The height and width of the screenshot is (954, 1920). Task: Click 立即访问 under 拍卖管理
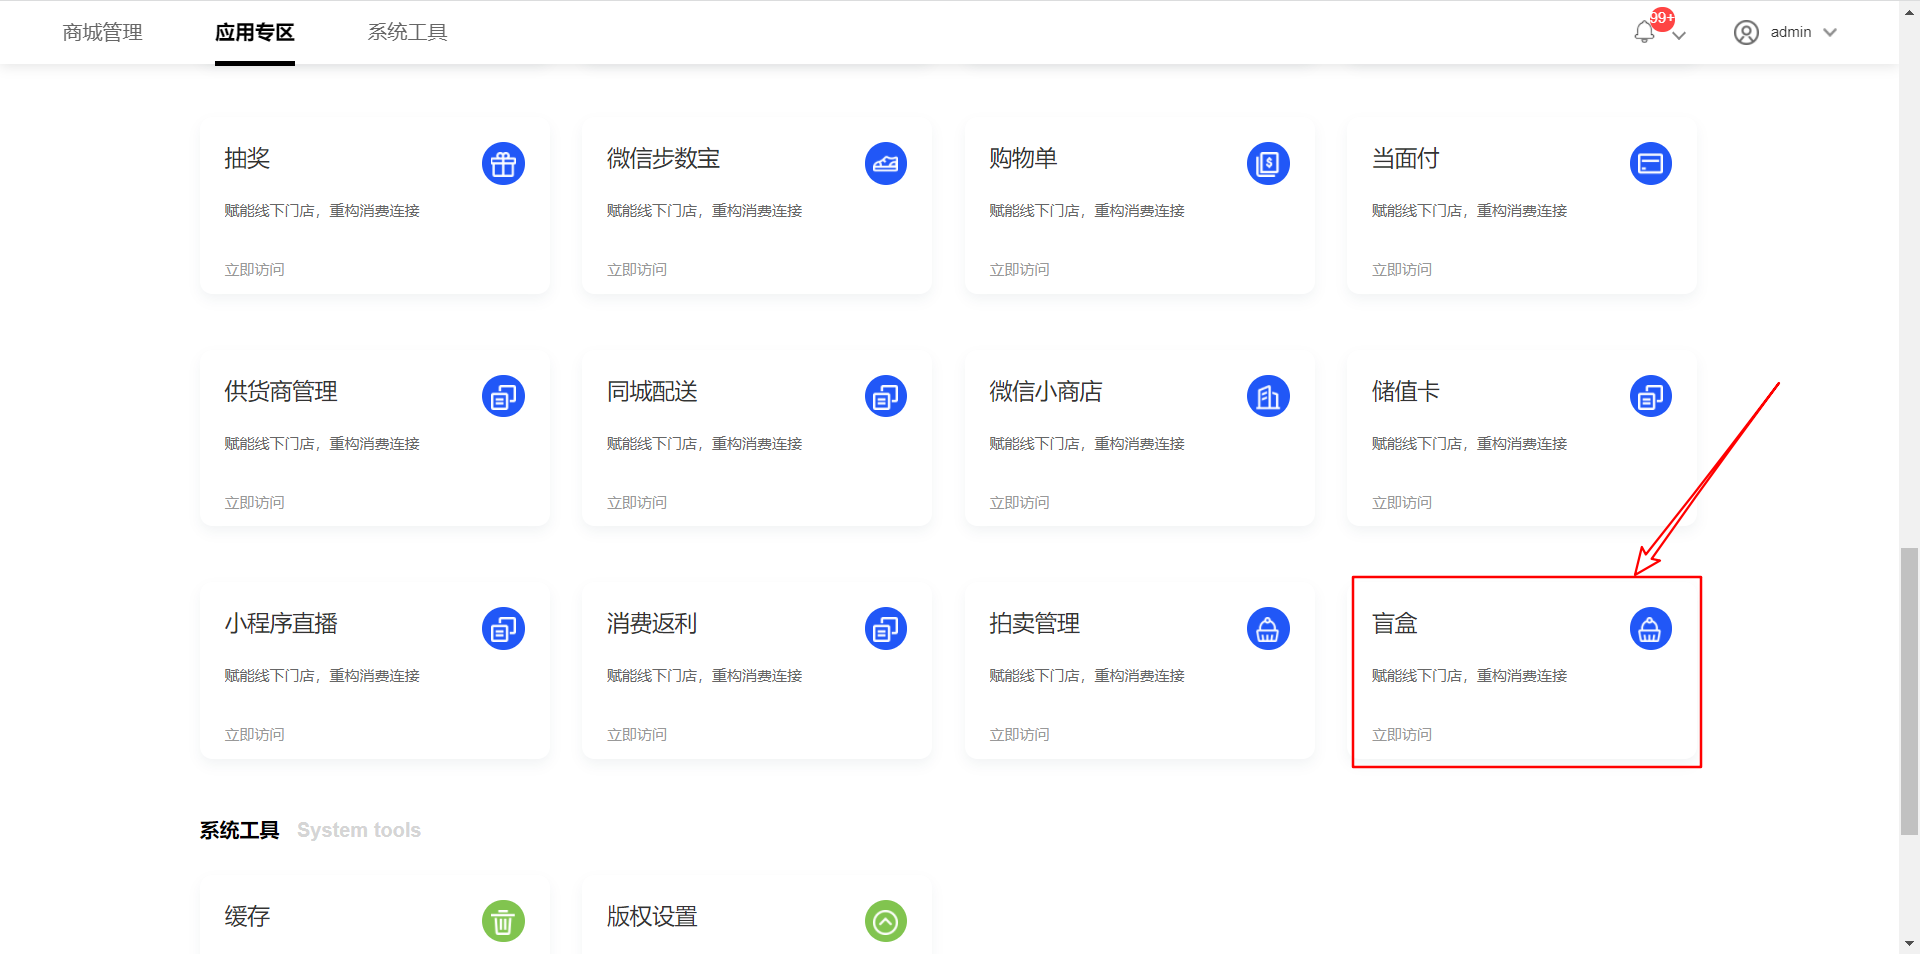1019,734
